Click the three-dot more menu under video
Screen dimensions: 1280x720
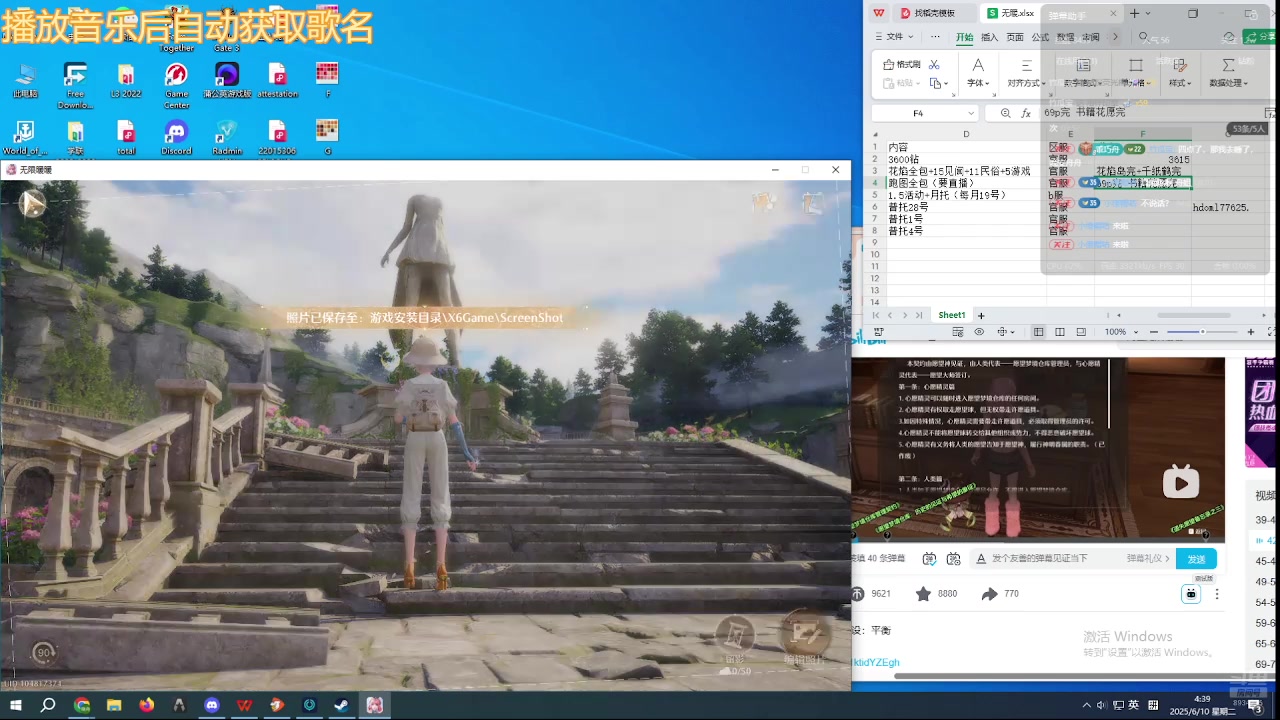tap(1217, 594)
